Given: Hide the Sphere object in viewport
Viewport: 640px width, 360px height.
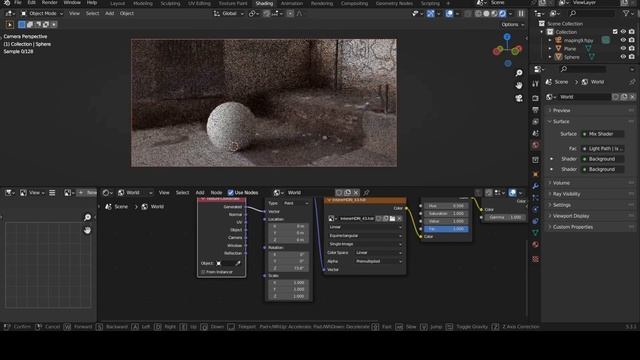Looking at the screenshot, I should [623, 57].
